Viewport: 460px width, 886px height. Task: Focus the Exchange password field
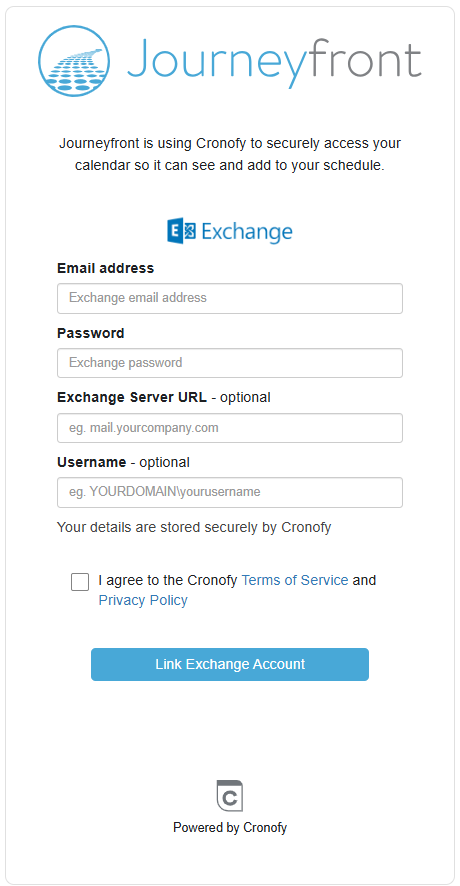230,363
